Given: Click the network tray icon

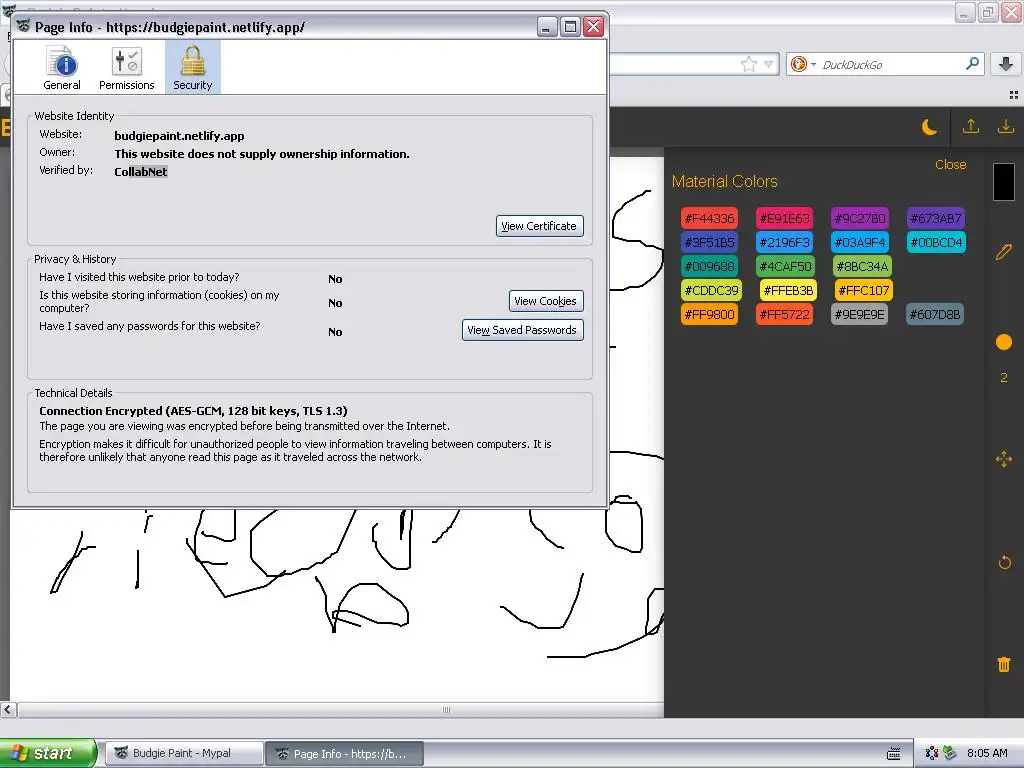Looking at the screenshot, I should 931,753.
